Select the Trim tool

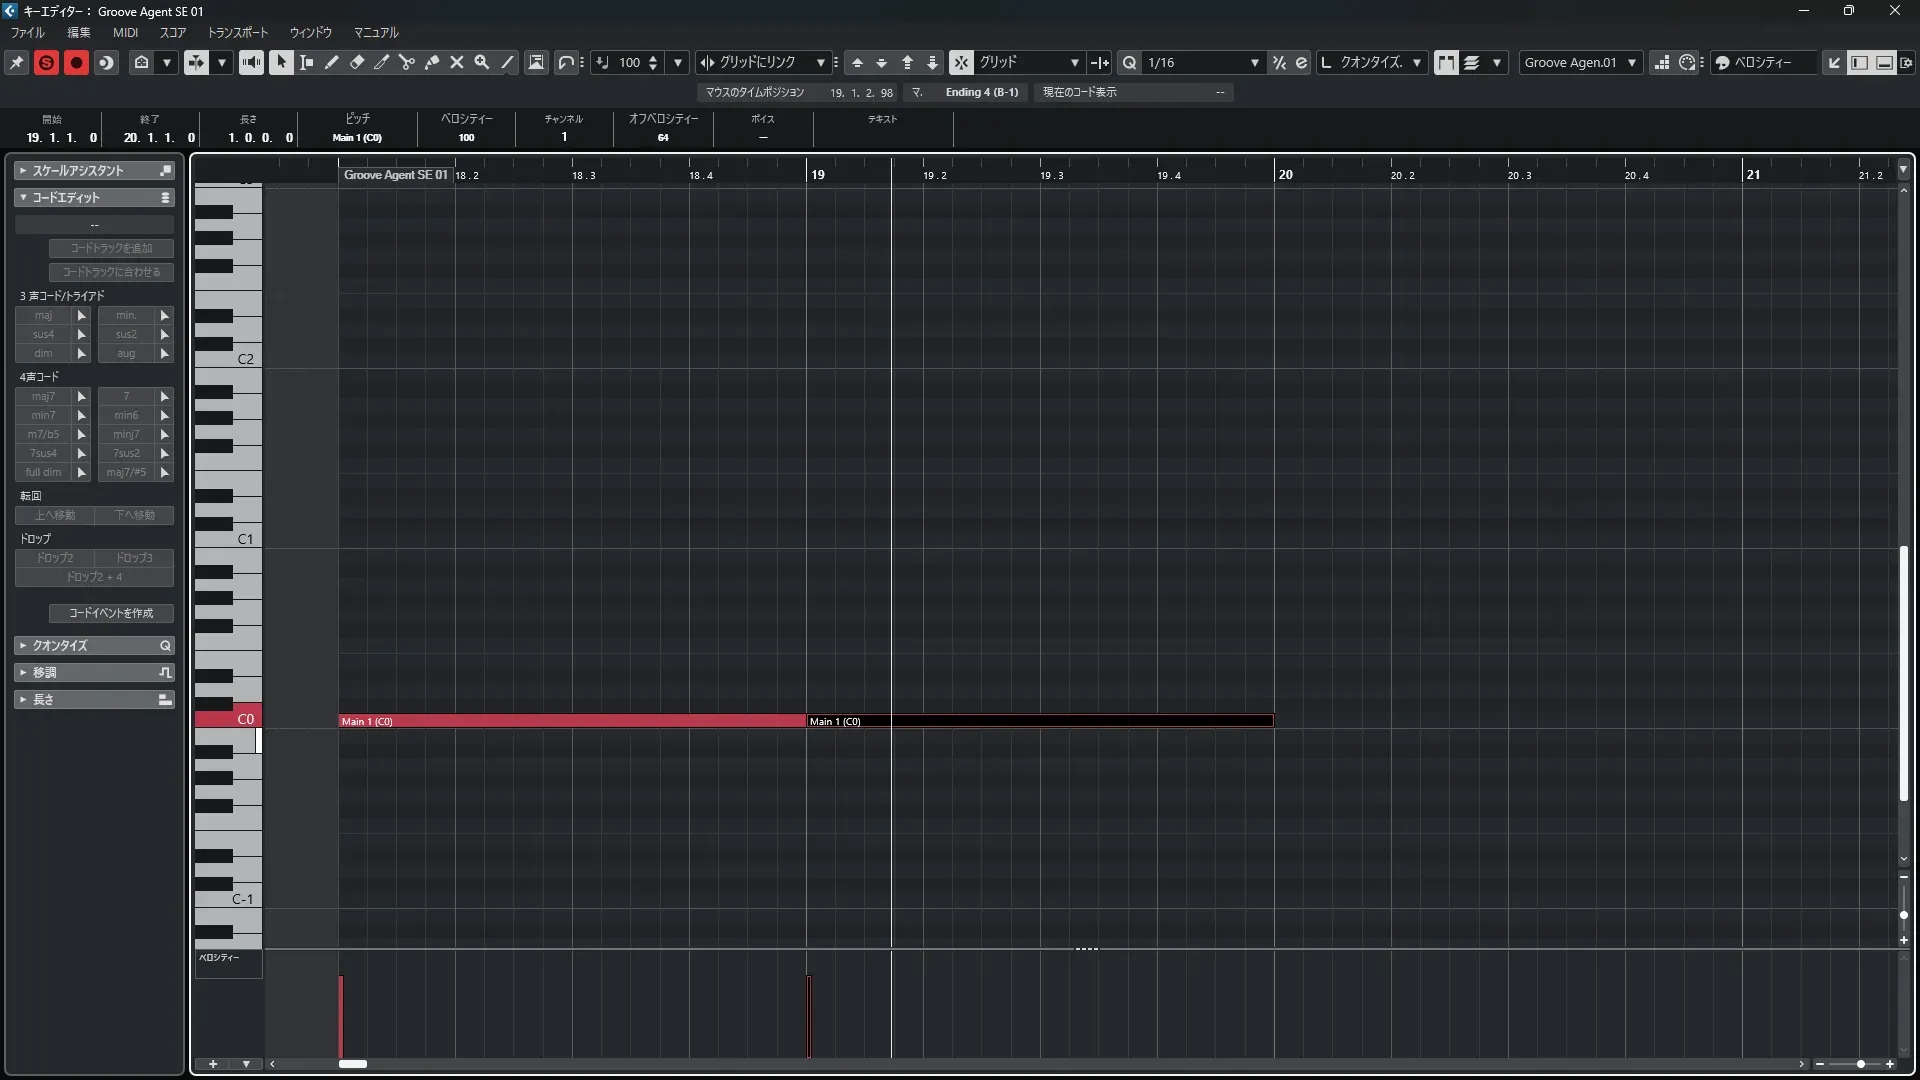pos(382,62)
